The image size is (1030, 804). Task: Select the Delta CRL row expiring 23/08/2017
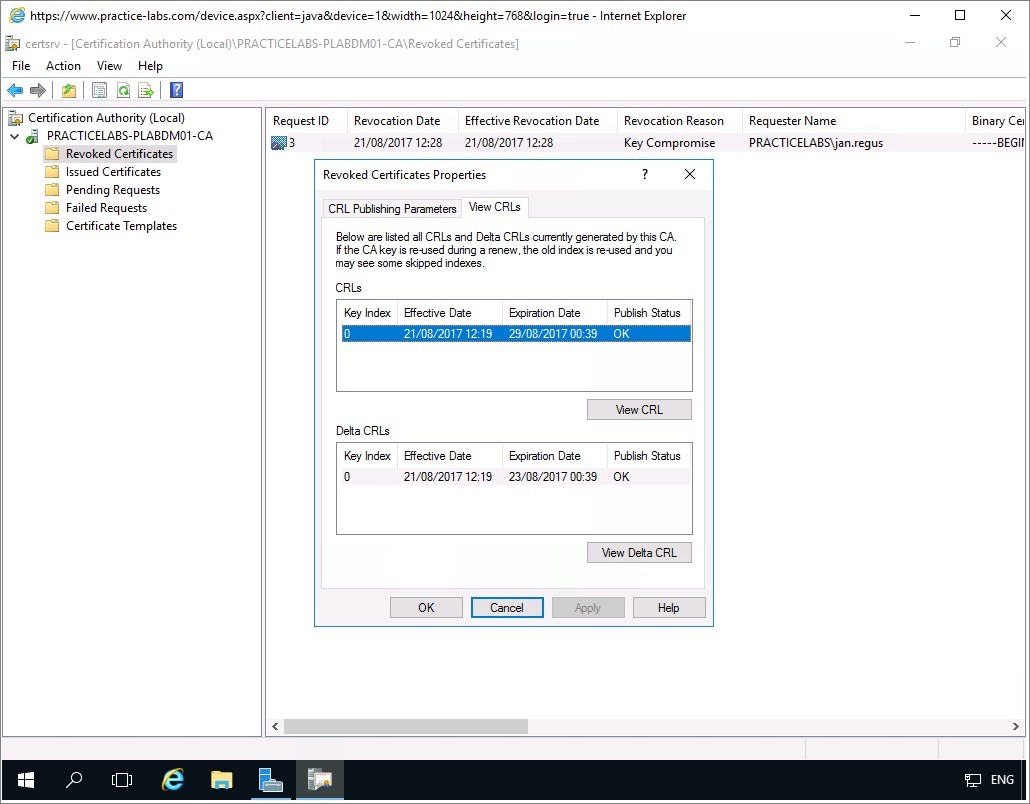coord(516,477)
